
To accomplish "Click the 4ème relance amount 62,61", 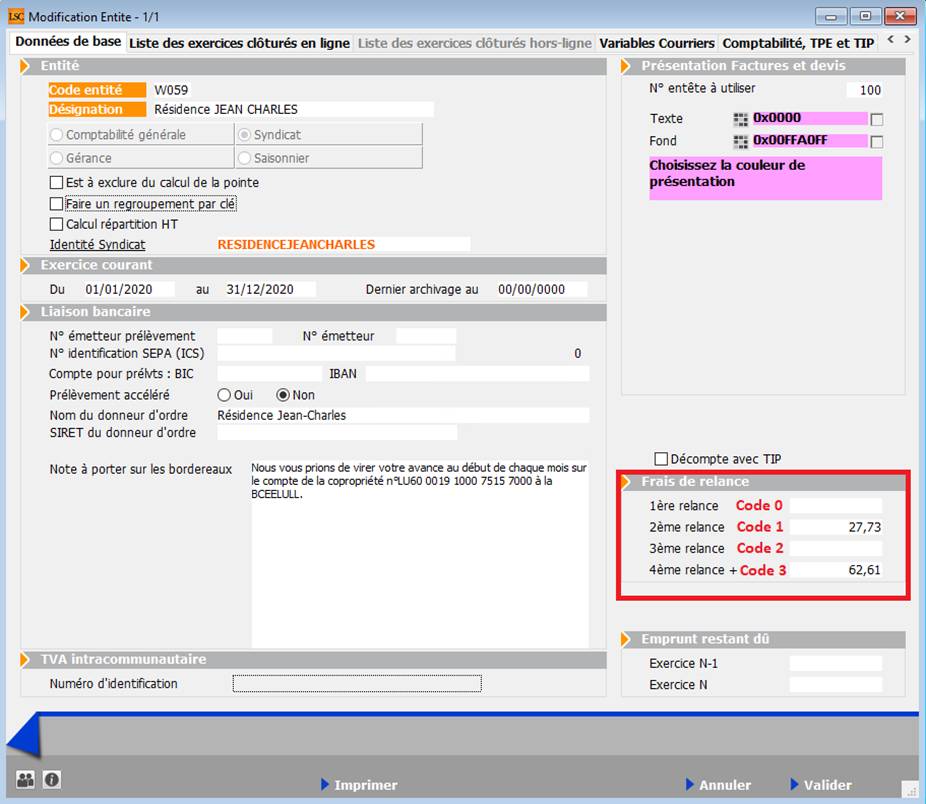I will pos(836,570).
